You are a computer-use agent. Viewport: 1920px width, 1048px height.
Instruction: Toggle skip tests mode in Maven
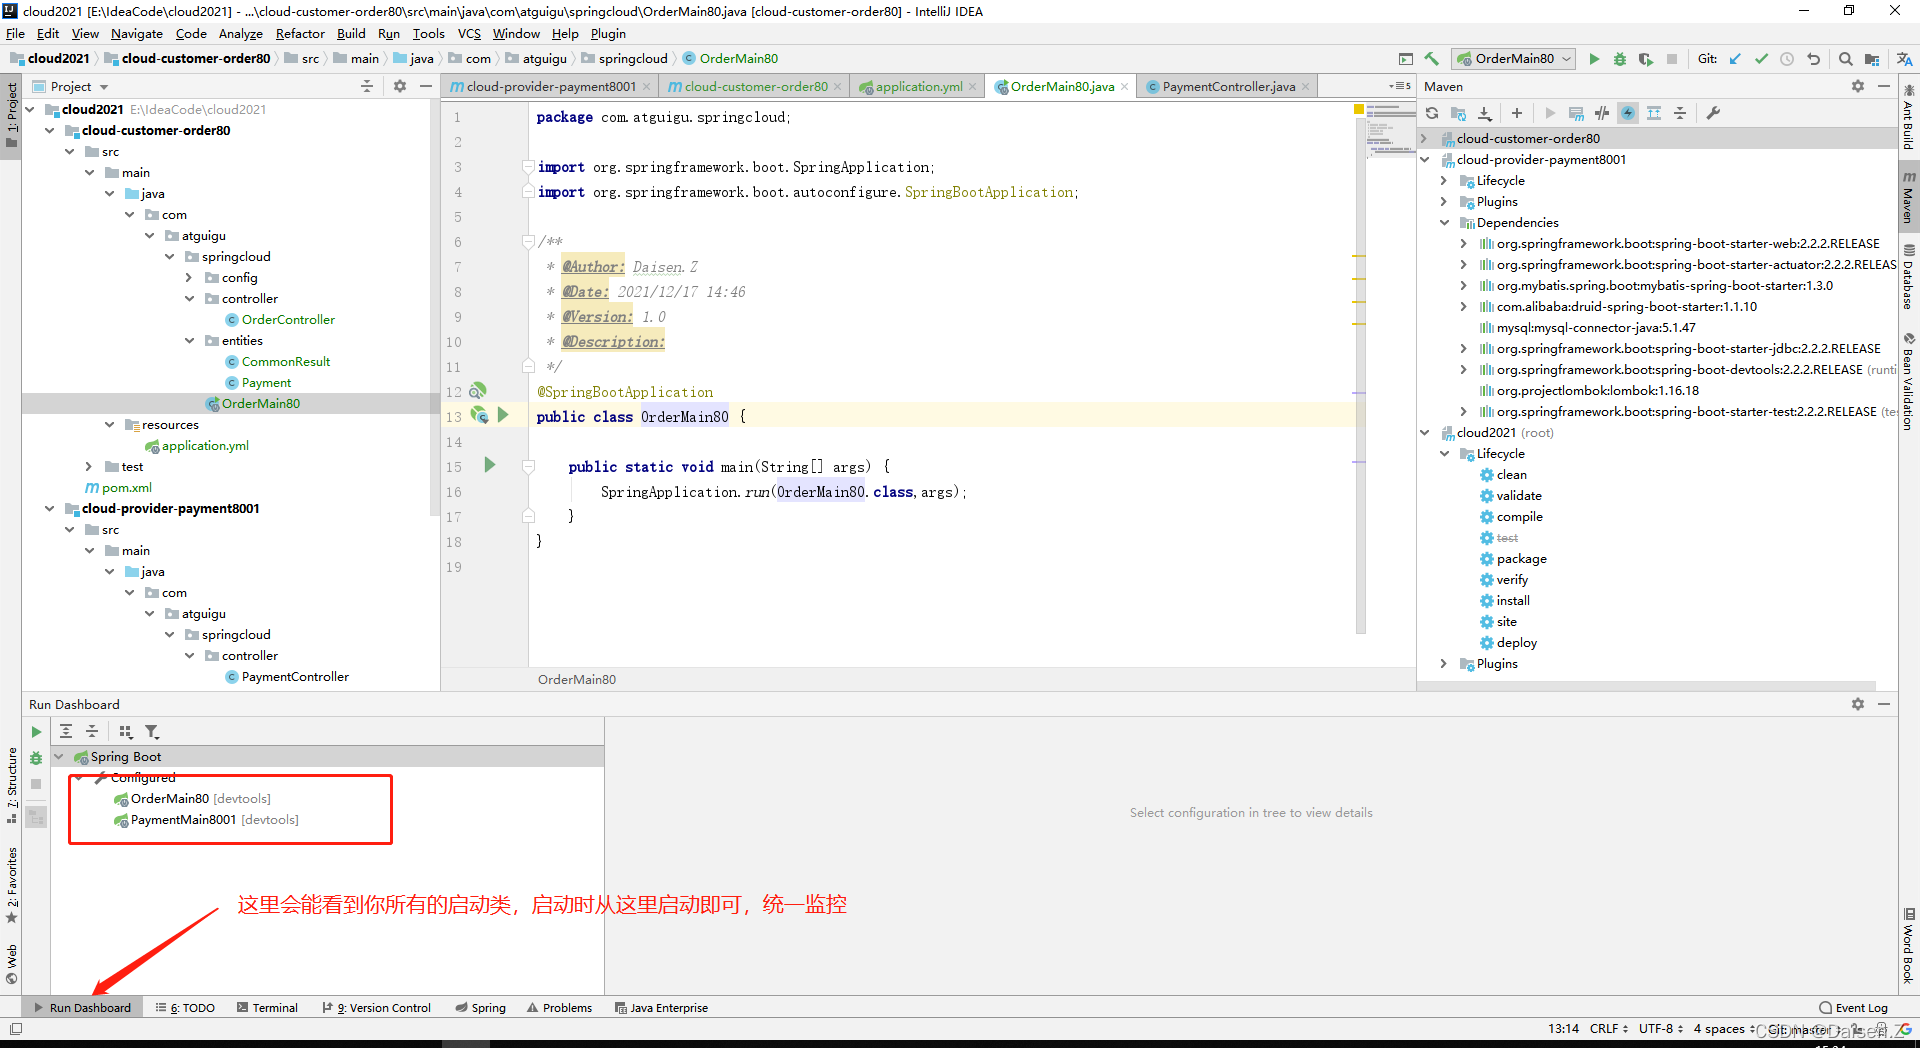[1628, 113]
